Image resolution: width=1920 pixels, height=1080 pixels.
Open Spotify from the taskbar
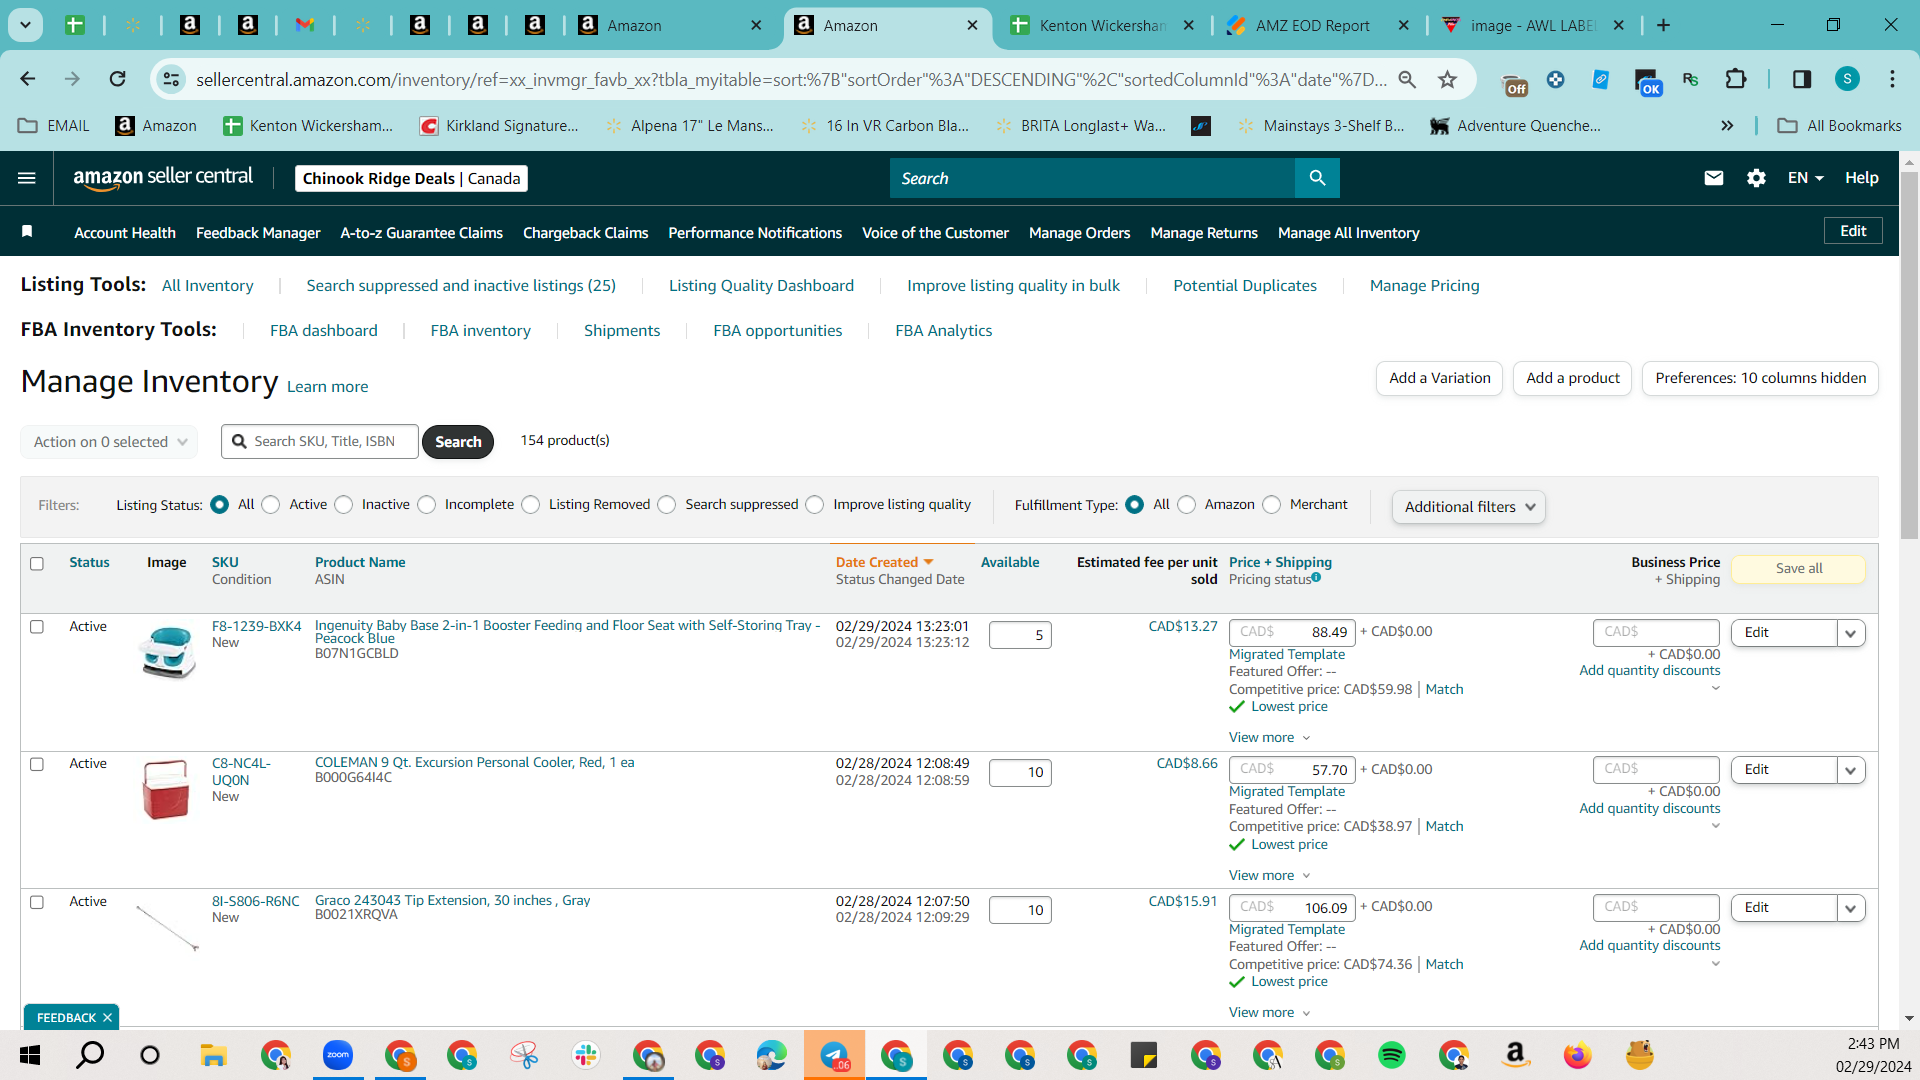(1391, 1055)
